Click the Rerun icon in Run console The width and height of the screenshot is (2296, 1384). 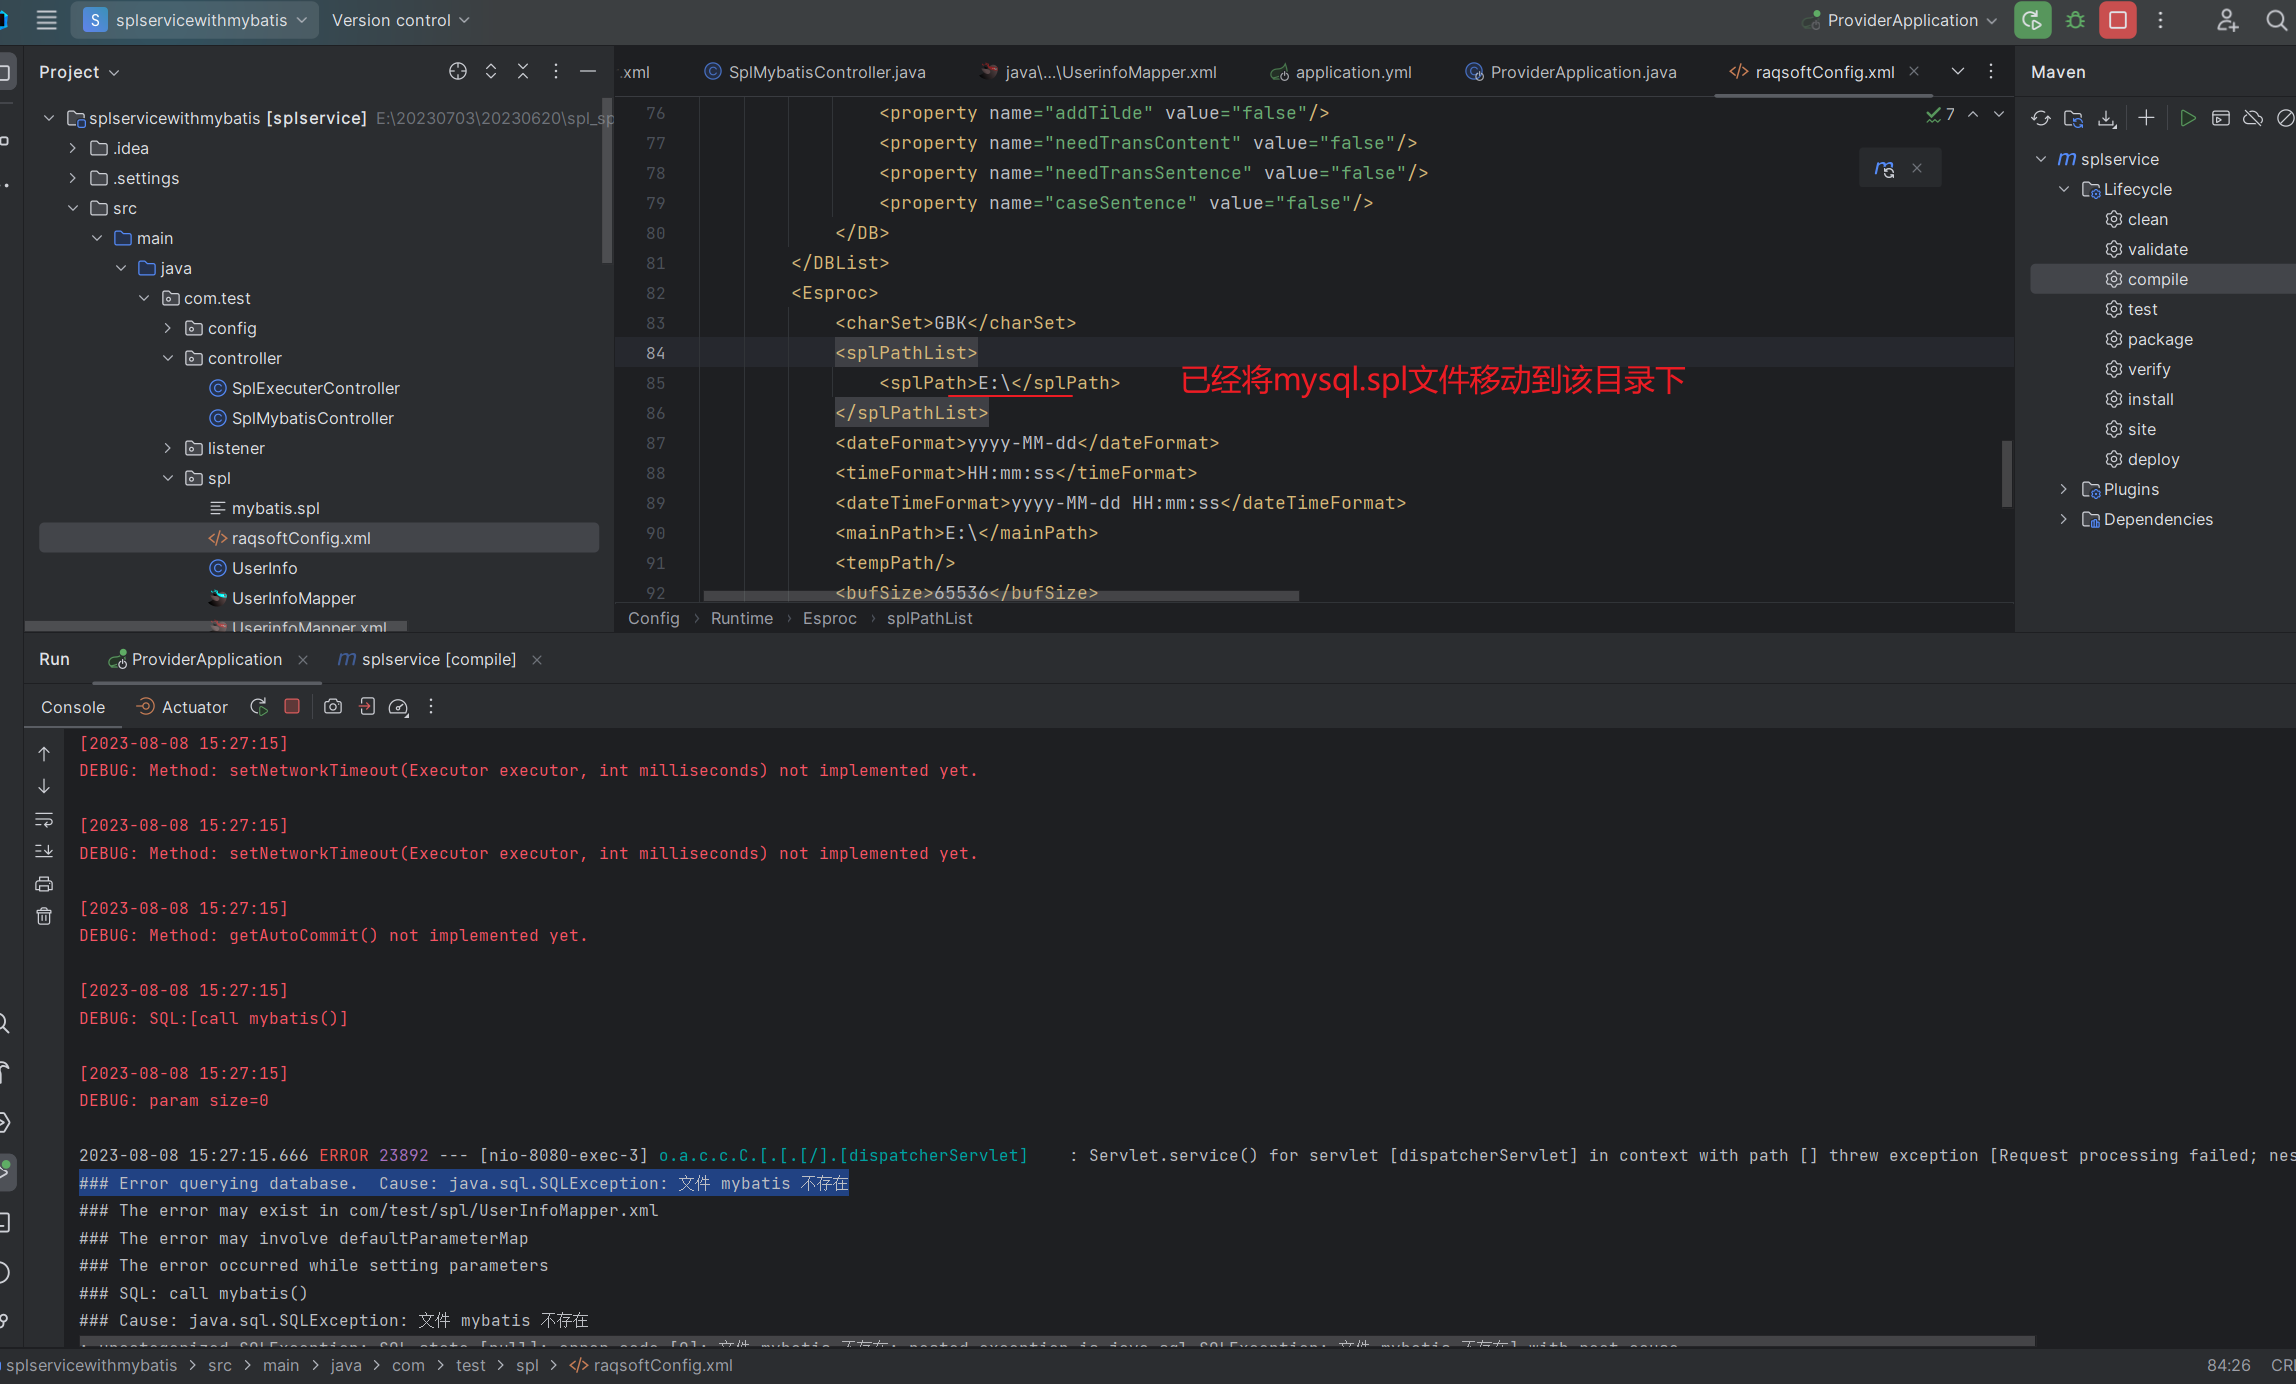(x=259, y=707)
